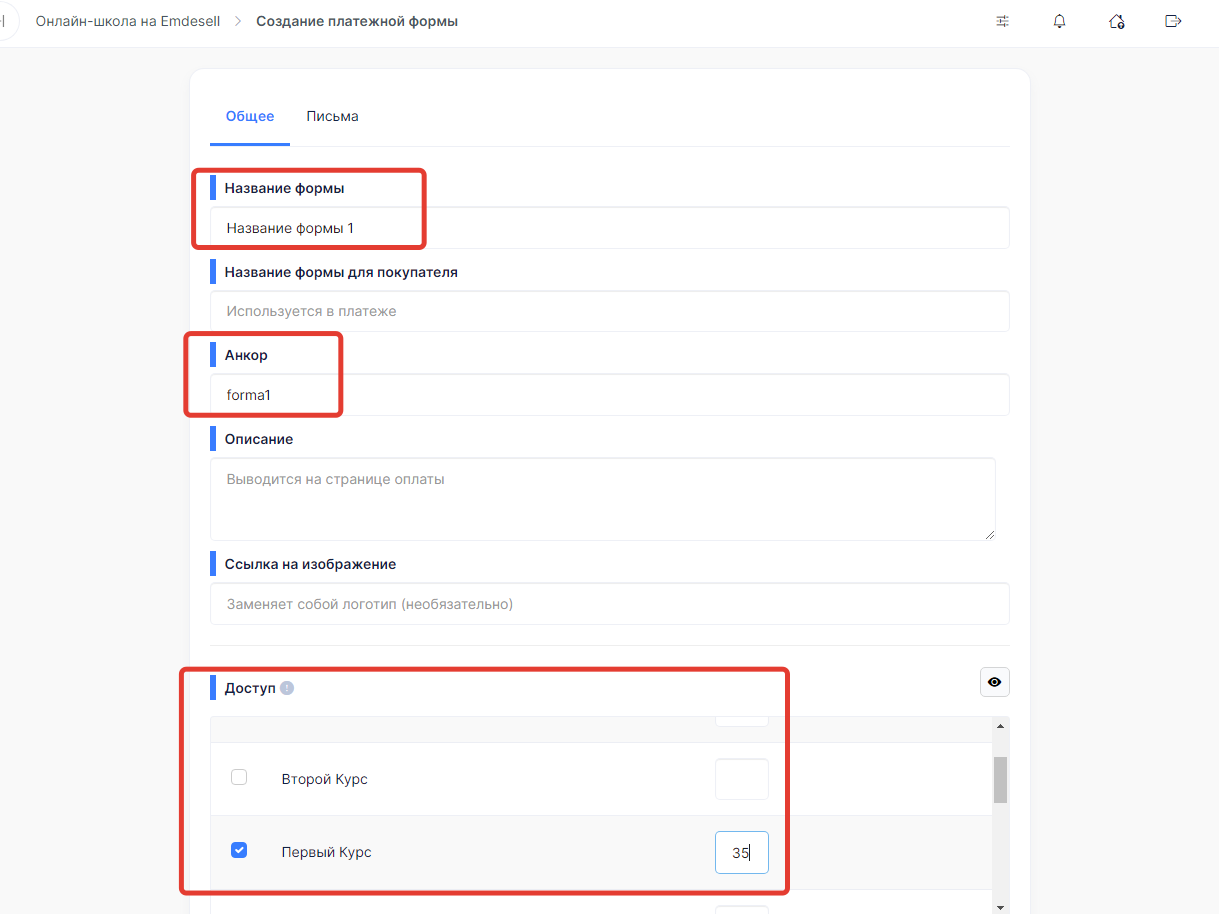Screen dimensions: 1219x914
Task: Click the access list scrollbar thumb
Action: (999, 779)
